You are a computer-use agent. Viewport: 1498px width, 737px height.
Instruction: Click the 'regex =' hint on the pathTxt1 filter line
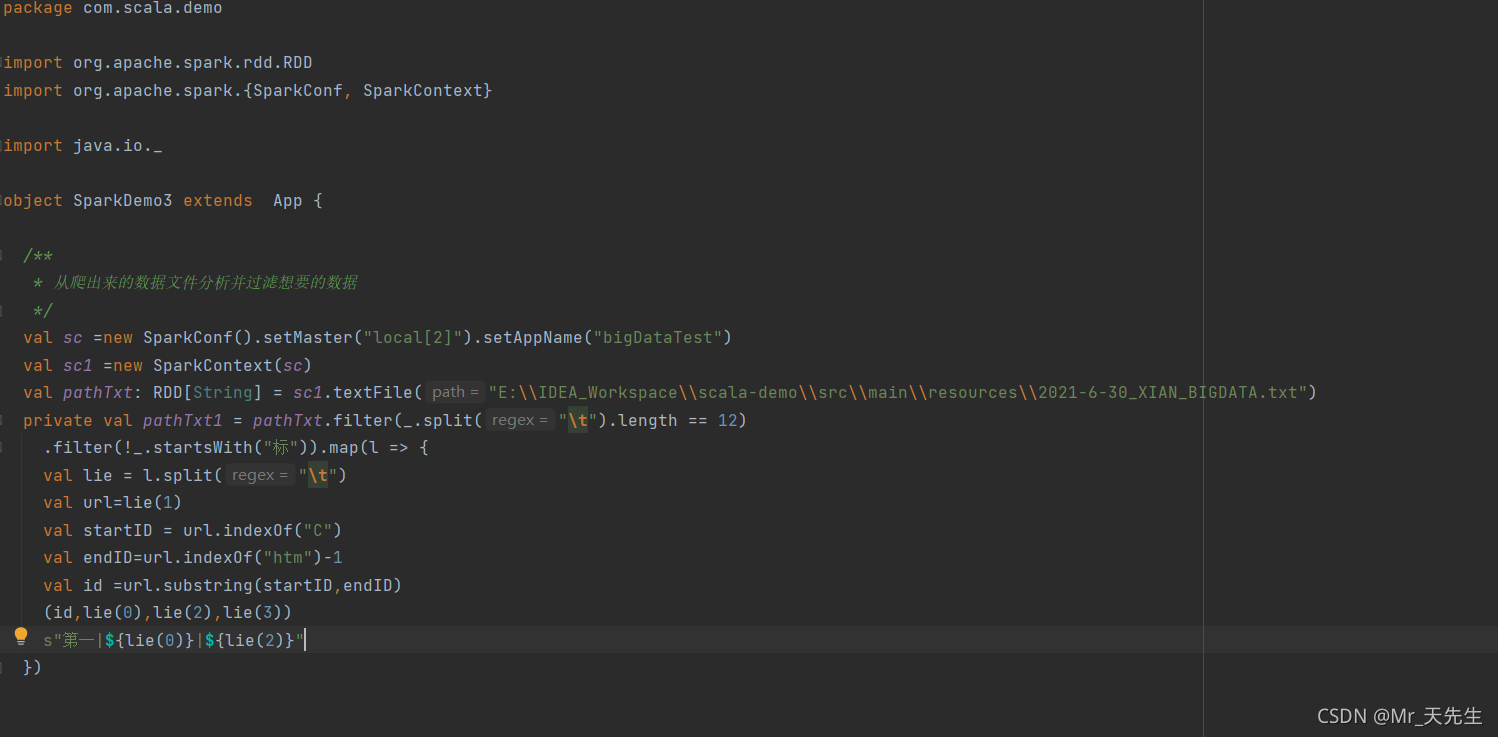(x=520, y=421)
